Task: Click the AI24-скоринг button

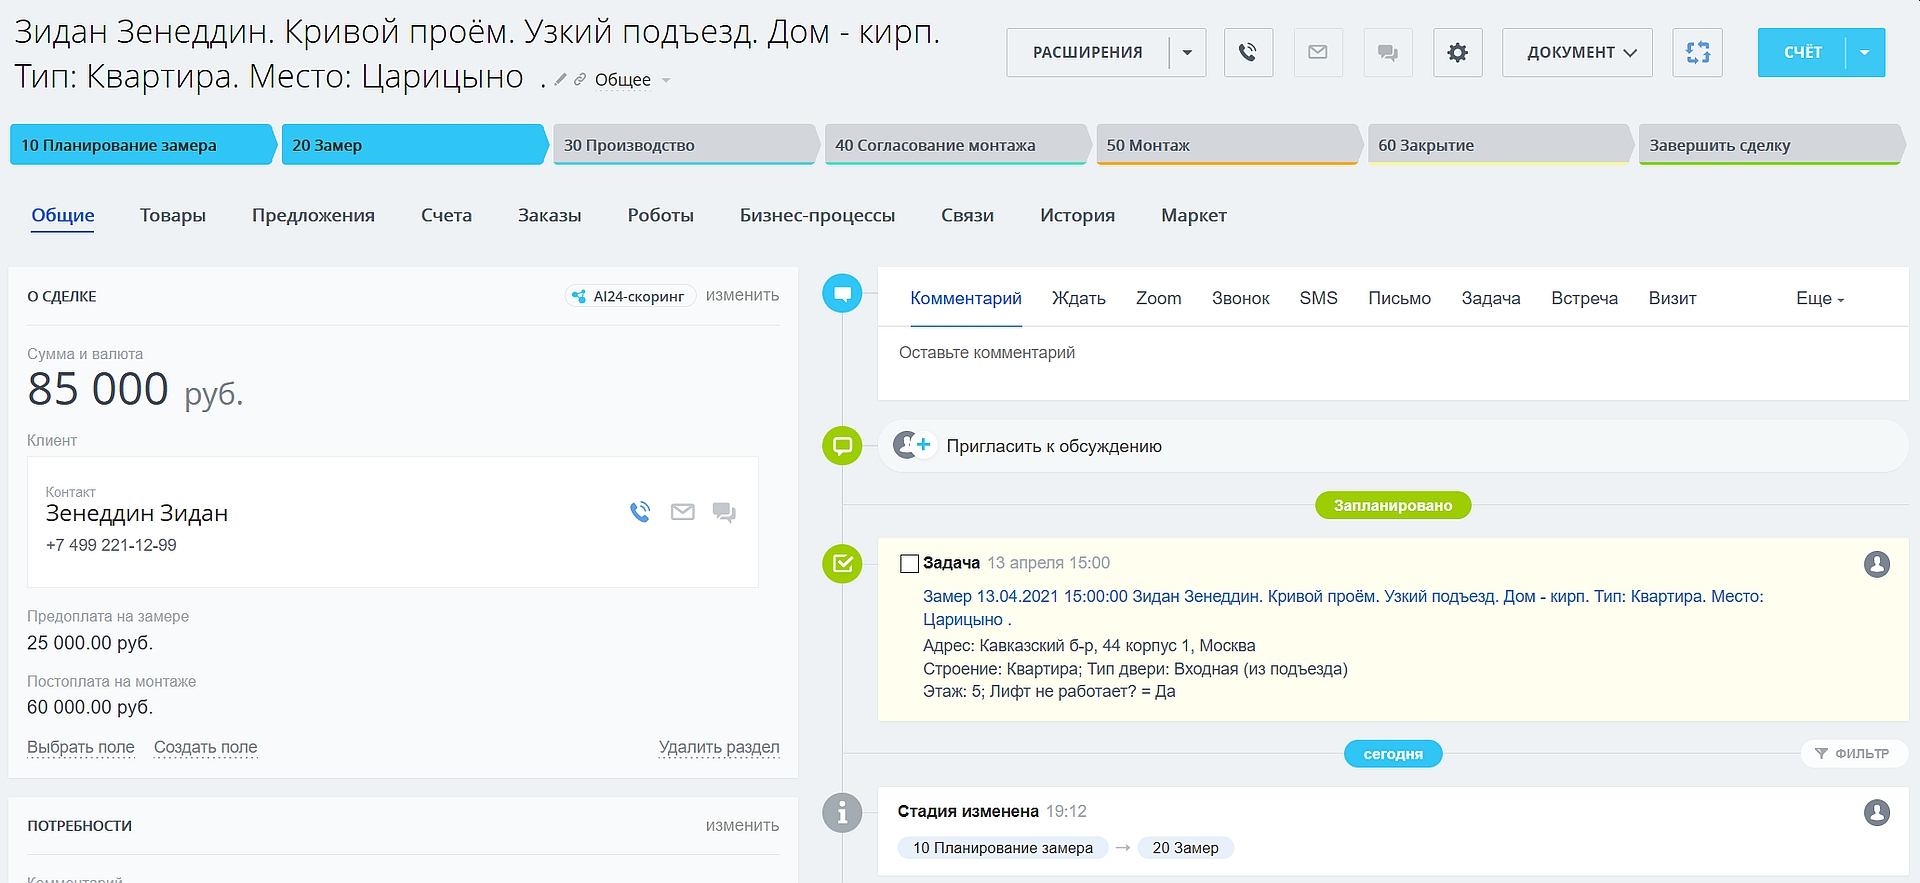Action: (630, 296)
